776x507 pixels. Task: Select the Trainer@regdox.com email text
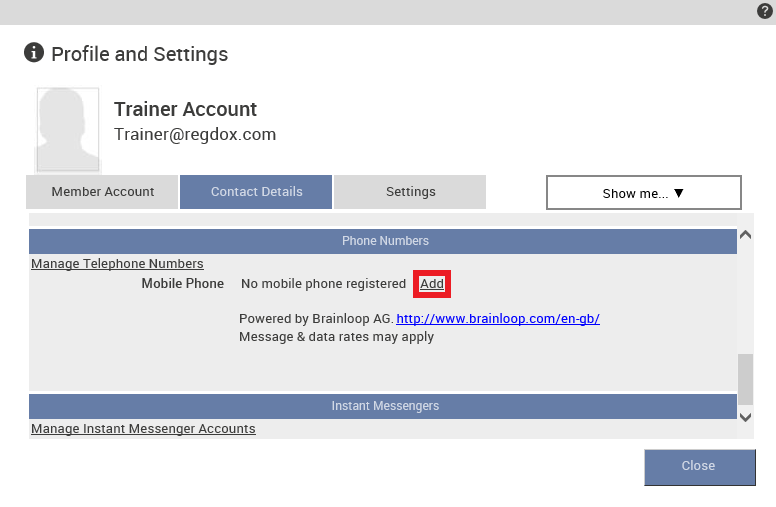[x=195, y=135]
